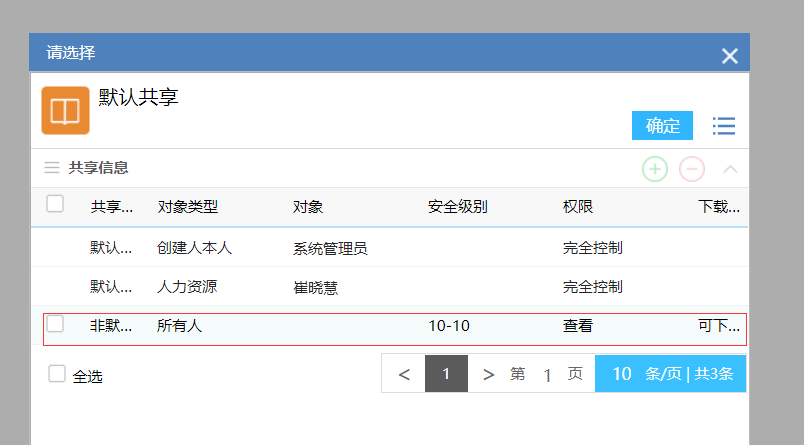This screenshot has width=804, height=445.
Task: Click the red minus remove icon
Action: coord(692,169)
